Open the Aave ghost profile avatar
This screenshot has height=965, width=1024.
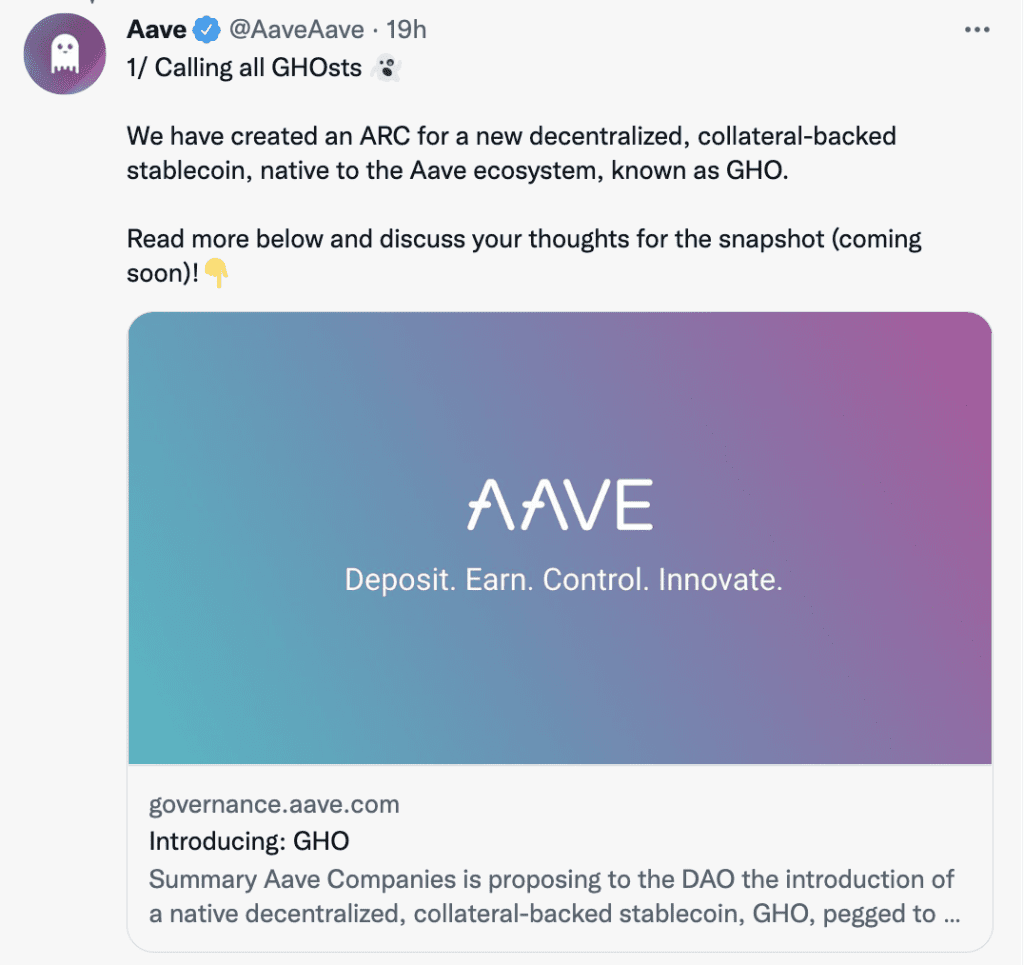tap(65, 54)
